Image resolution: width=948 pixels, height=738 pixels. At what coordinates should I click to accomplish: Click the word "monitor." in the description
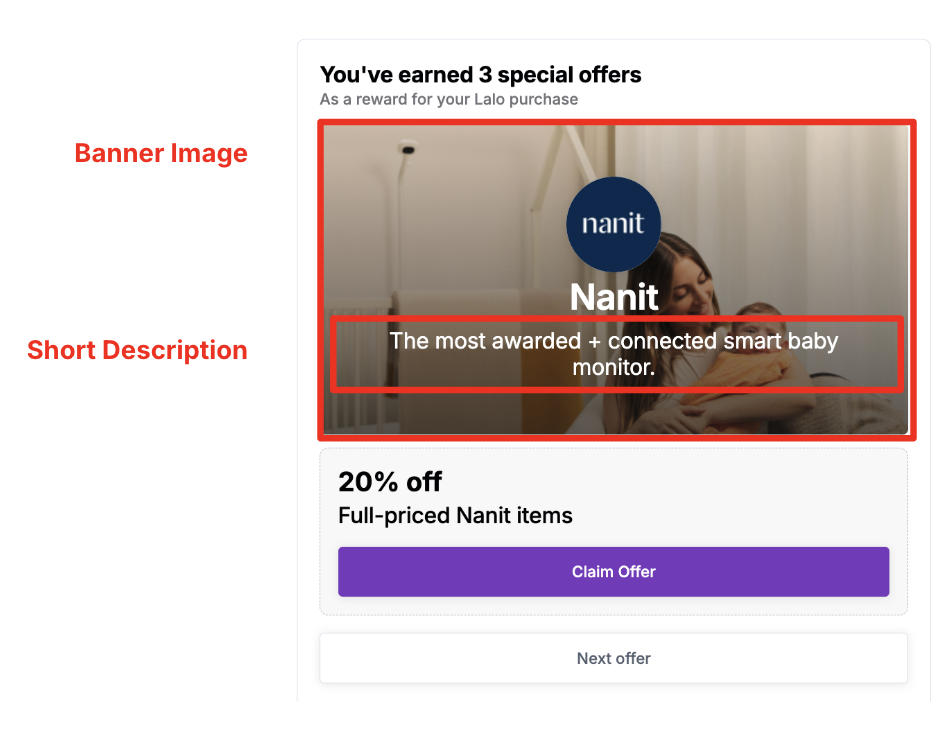click(614, 367)
